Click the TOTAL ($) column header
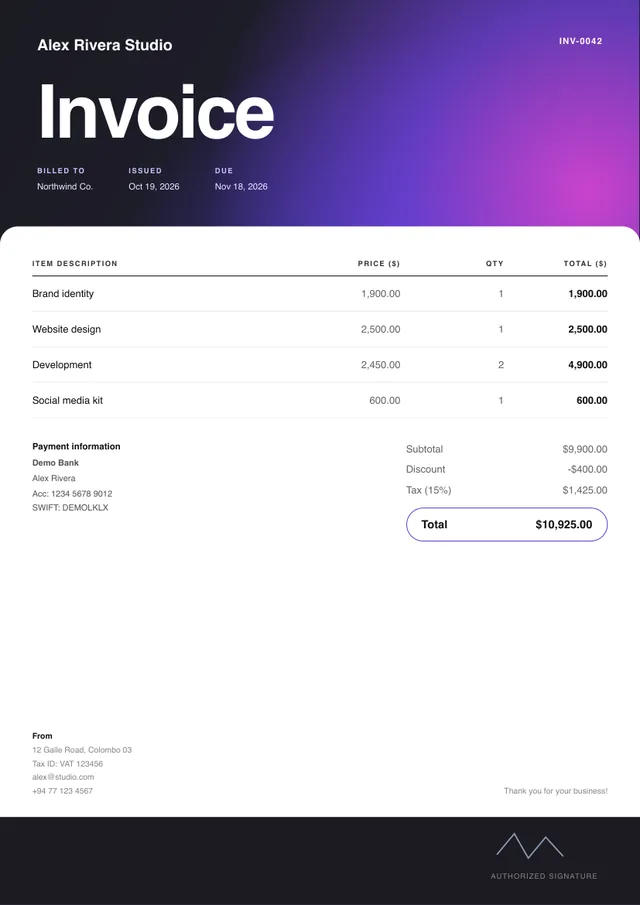Viewport: 640px width, 905px height. 585,263
